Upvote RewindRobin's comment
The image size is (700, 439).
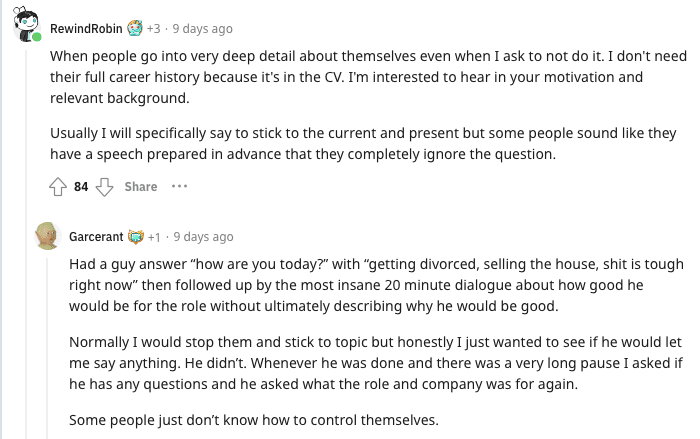(58, 187)
